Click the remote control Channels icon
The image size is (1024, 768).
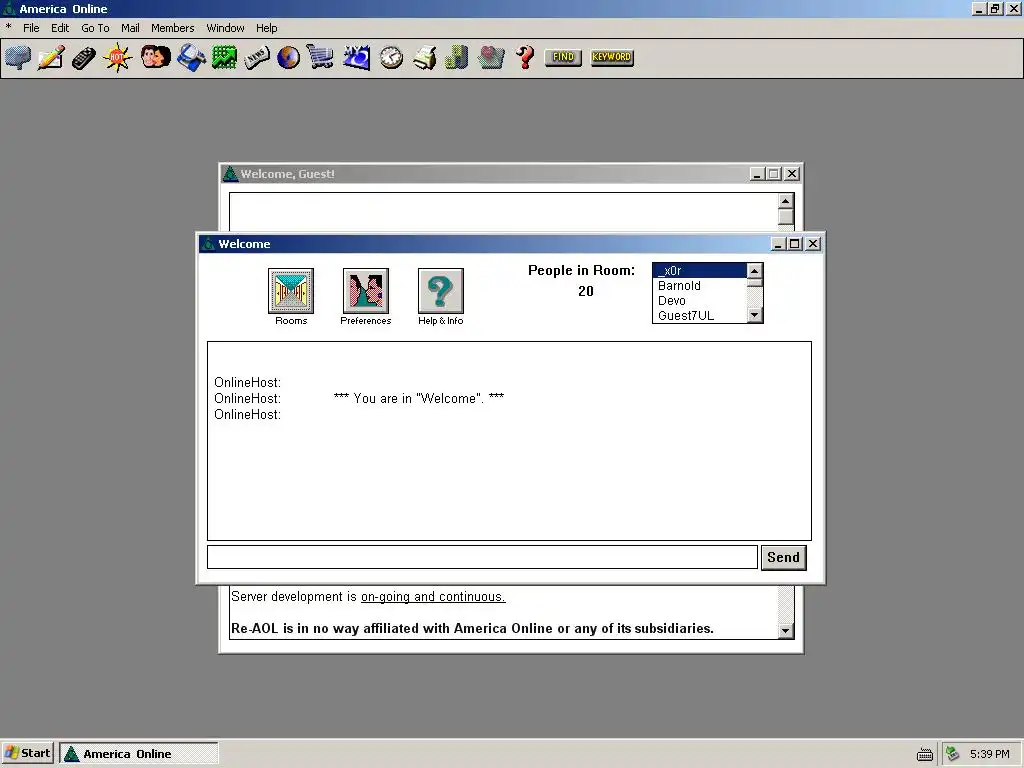84,57
